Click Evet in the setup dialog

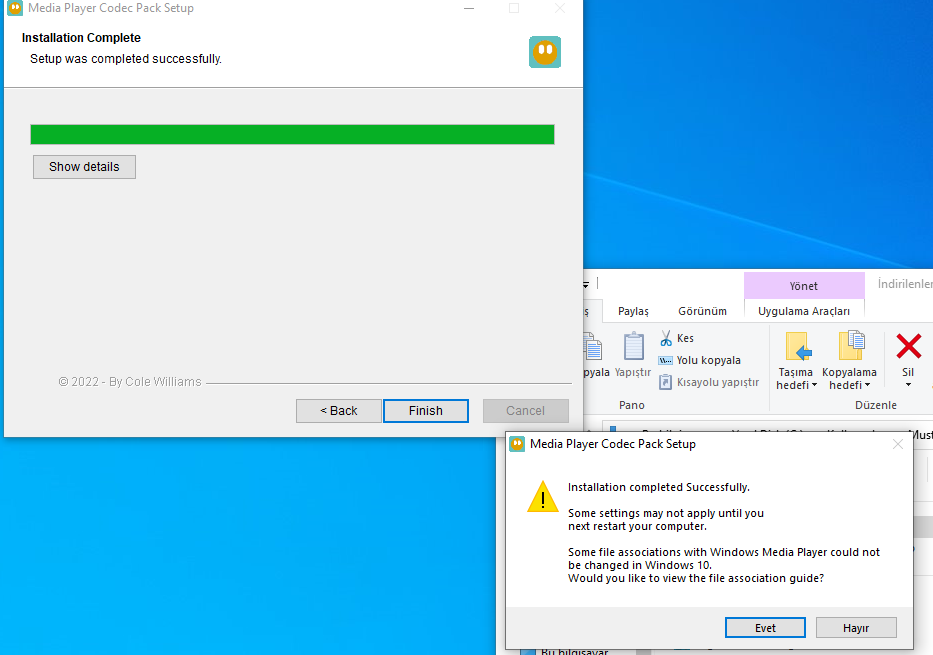765,628
